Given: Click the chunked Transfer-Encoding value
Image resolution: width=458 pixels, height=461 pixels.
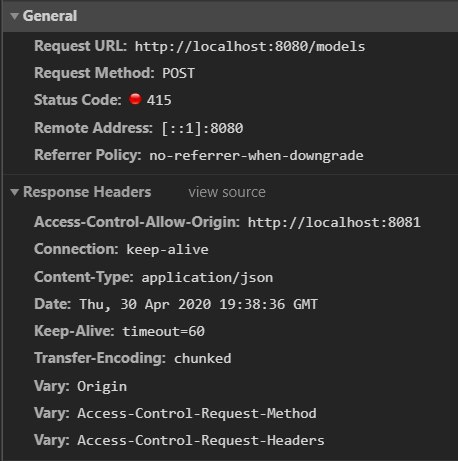Looking at the screenshot, I should click(x=203, y=359).
